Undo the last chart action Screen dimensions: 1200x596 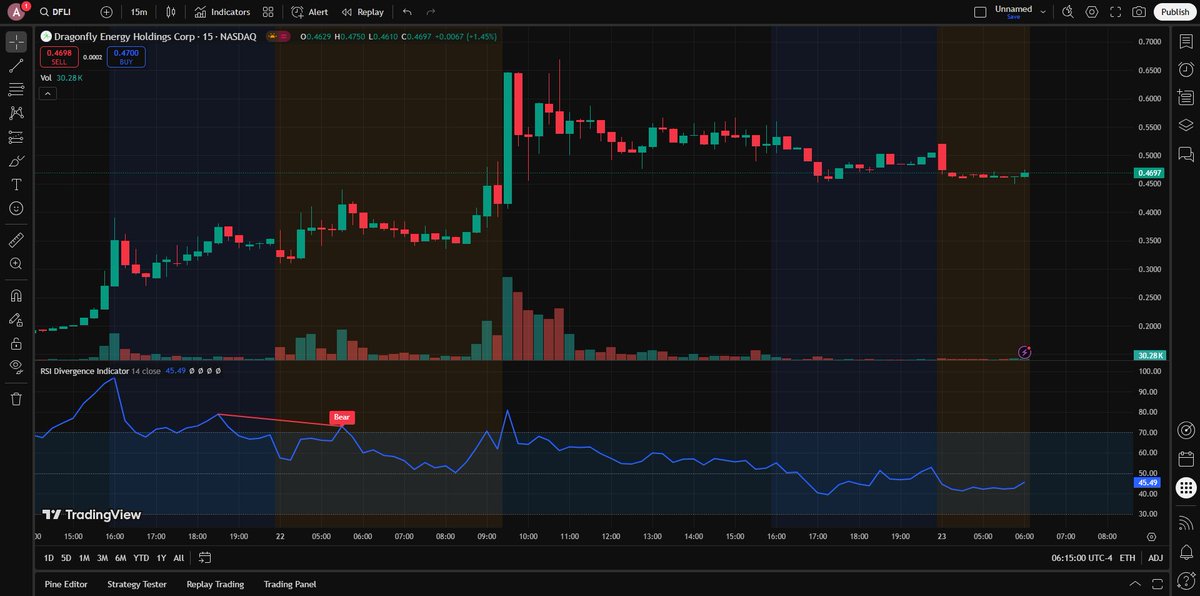(x=406, y=12)
